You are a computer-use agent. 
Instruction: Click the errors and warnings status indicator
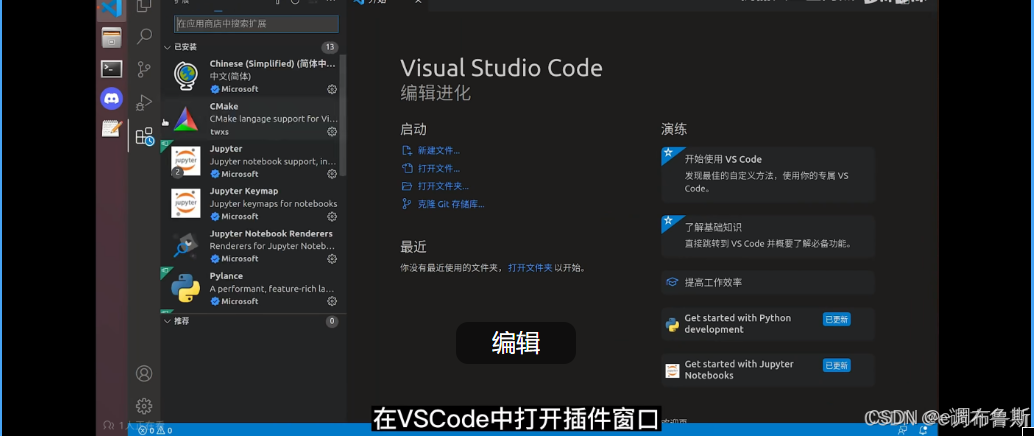[x=156, y=431]
